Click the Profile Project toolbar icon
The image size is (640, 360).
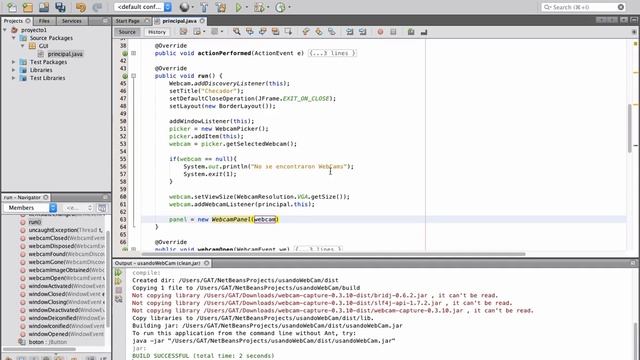280,7
